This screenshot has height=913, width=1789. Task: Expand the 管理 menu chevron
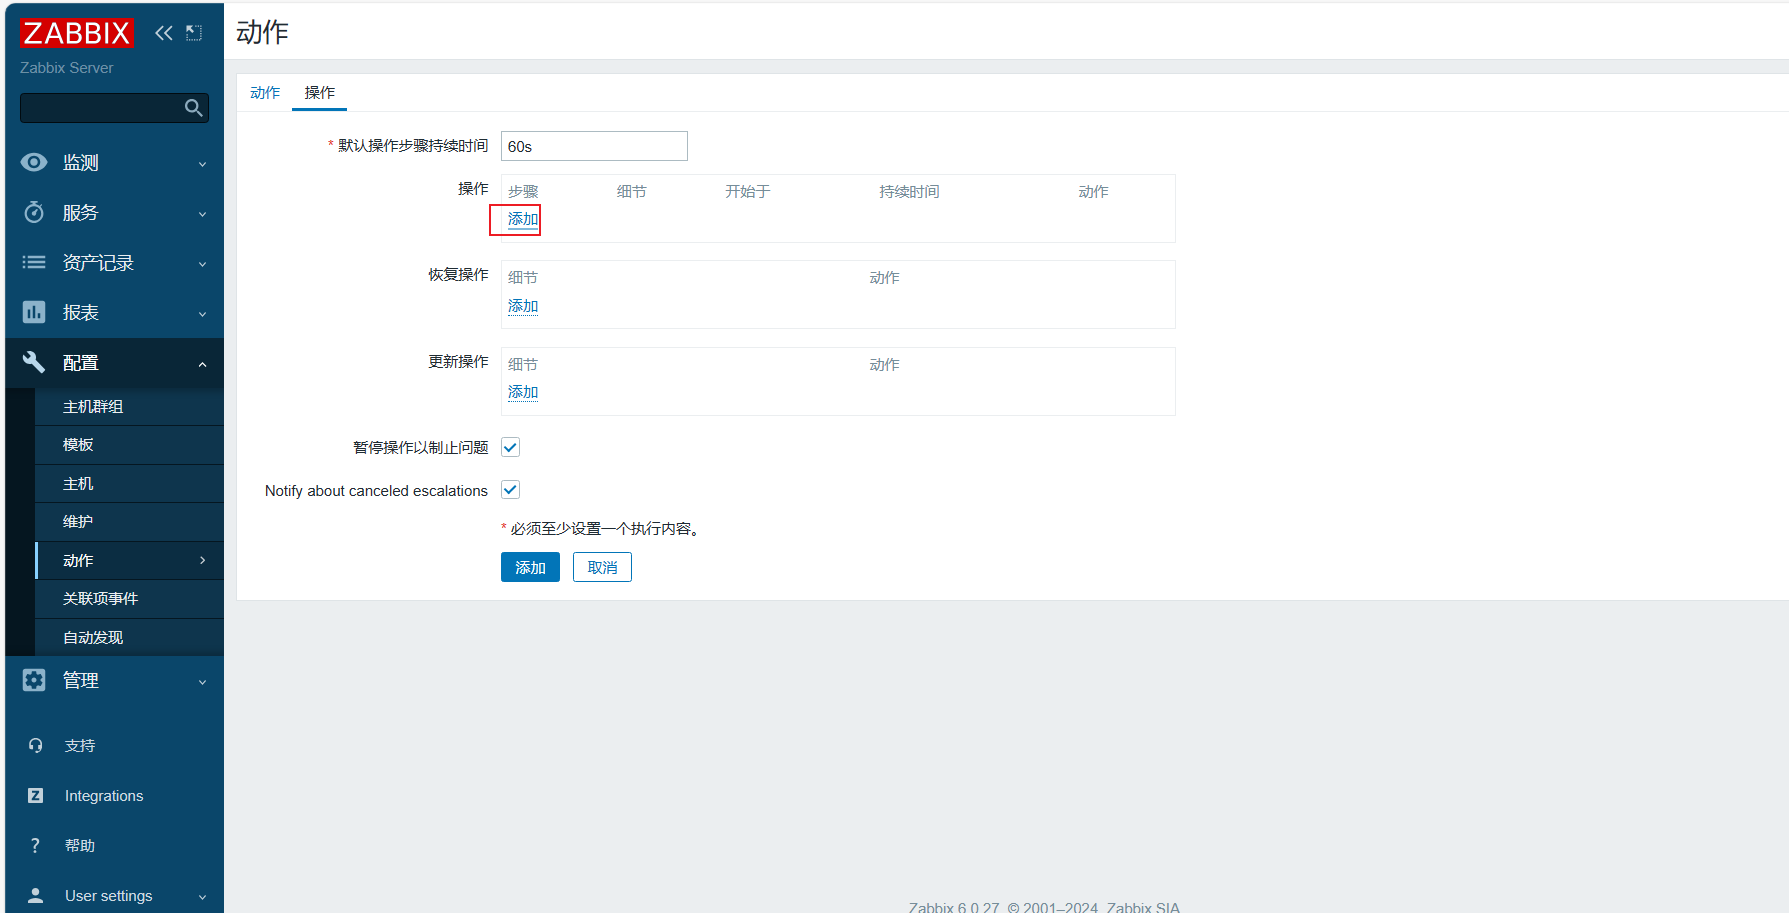(x=202, y=682)
